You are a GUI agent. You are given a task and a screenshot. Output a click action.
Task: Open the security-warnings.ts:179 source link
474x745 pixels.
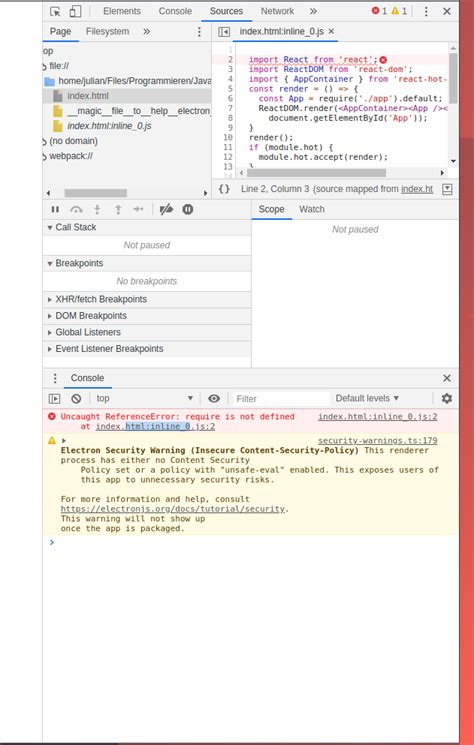tap(378, 441)
